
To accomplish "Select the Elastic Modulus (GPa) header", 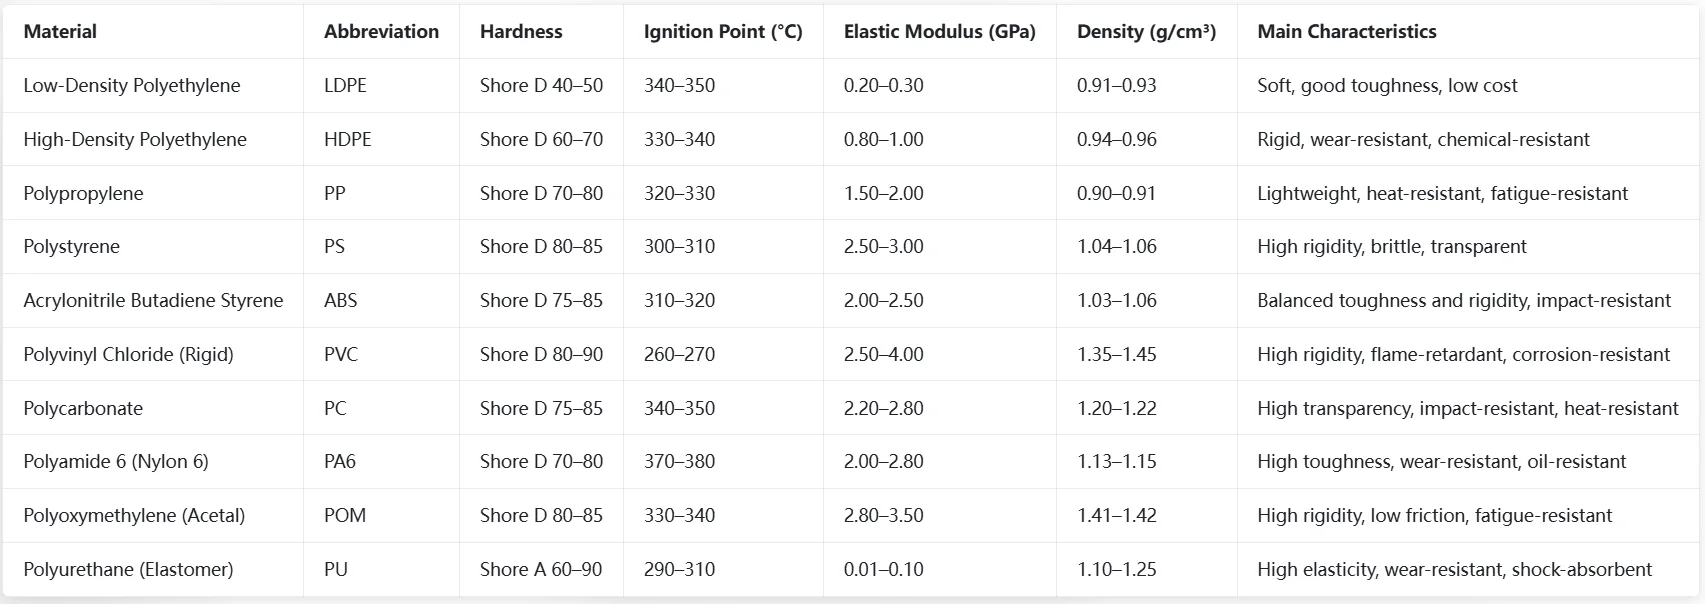I will coord(940,32).
